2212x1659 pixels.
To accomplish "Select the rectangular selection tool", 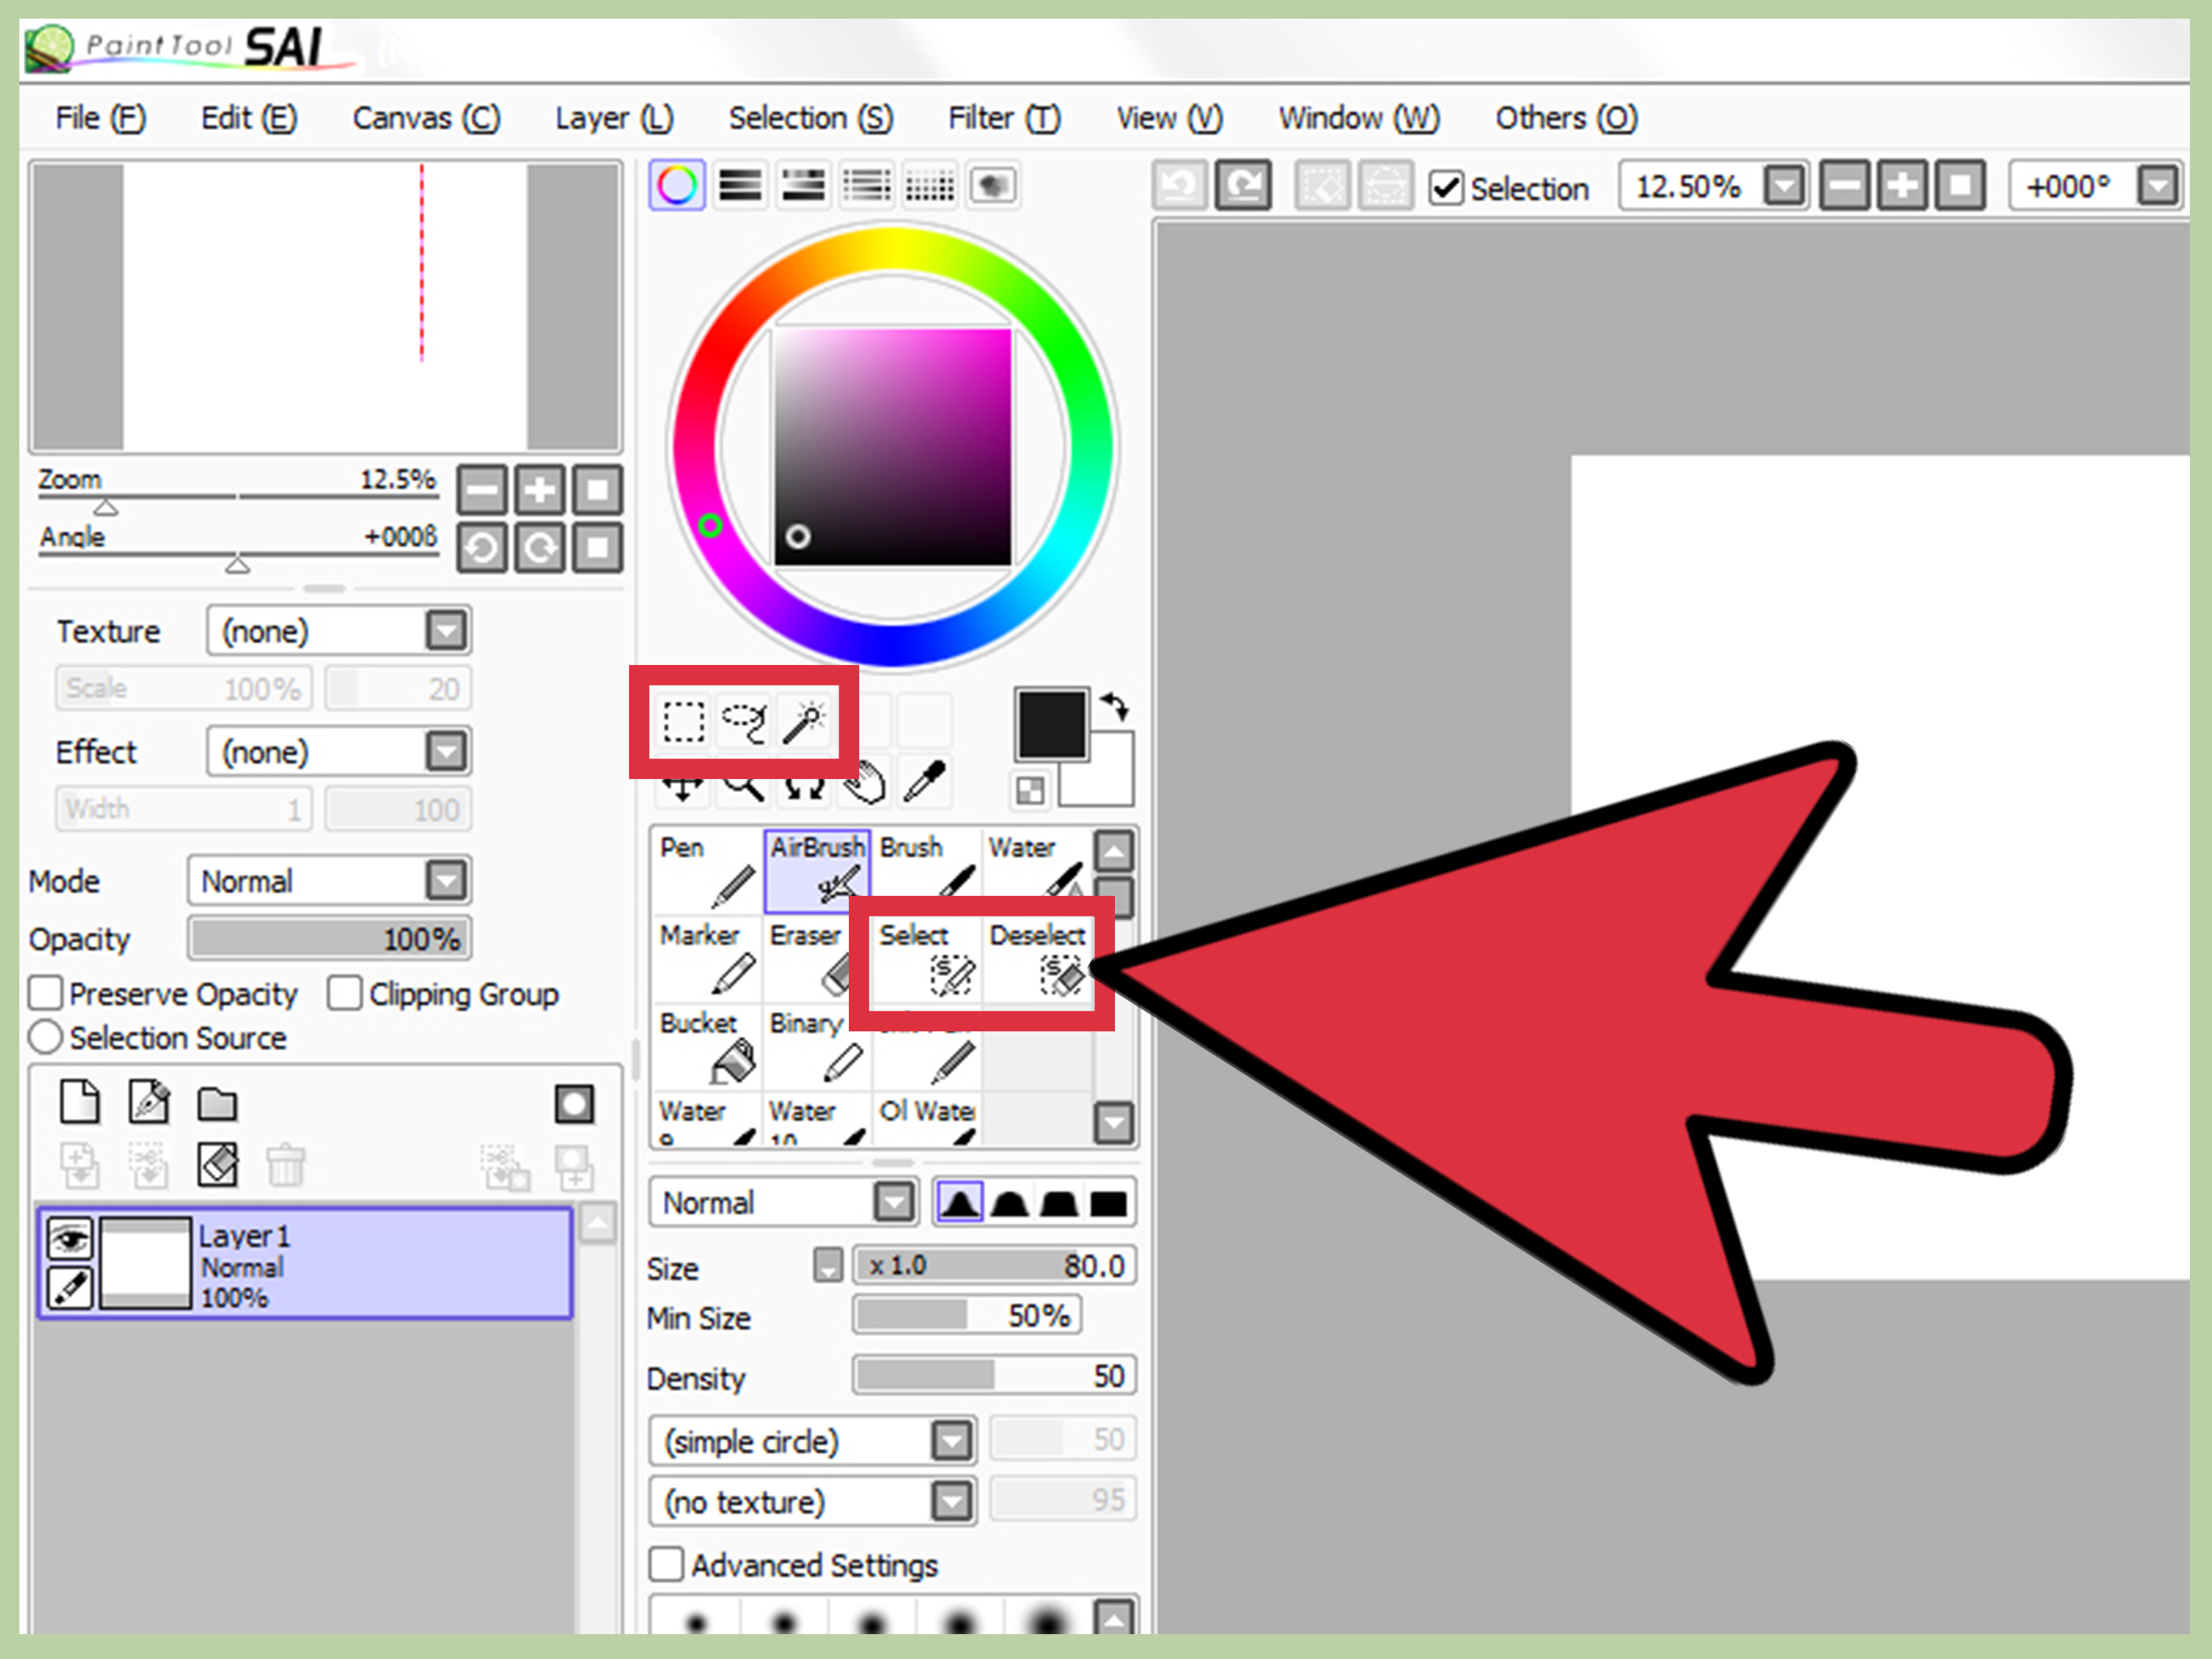I will 684,721.
